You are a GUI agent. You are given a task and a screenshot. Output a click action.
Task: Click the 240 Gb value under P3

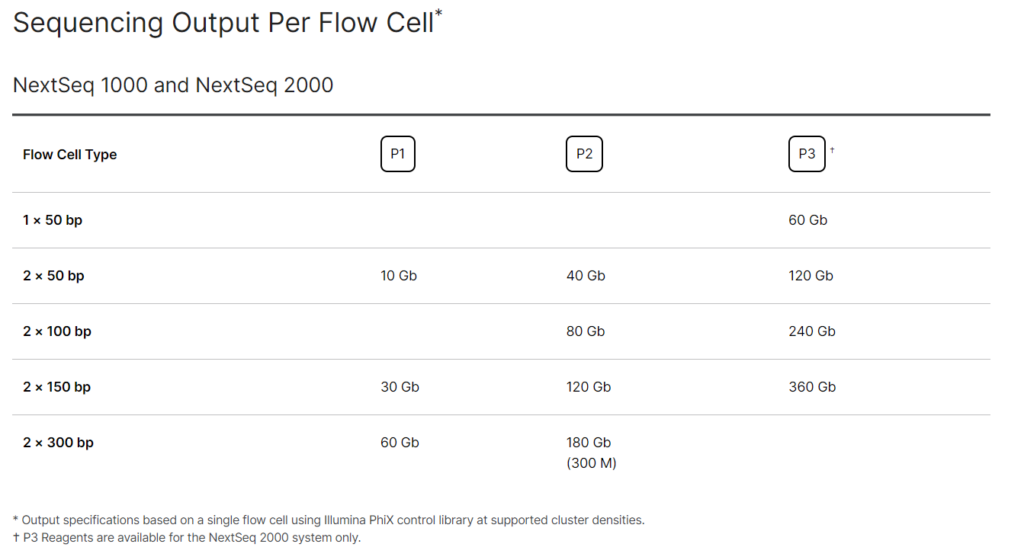click(x=812, y=331)
